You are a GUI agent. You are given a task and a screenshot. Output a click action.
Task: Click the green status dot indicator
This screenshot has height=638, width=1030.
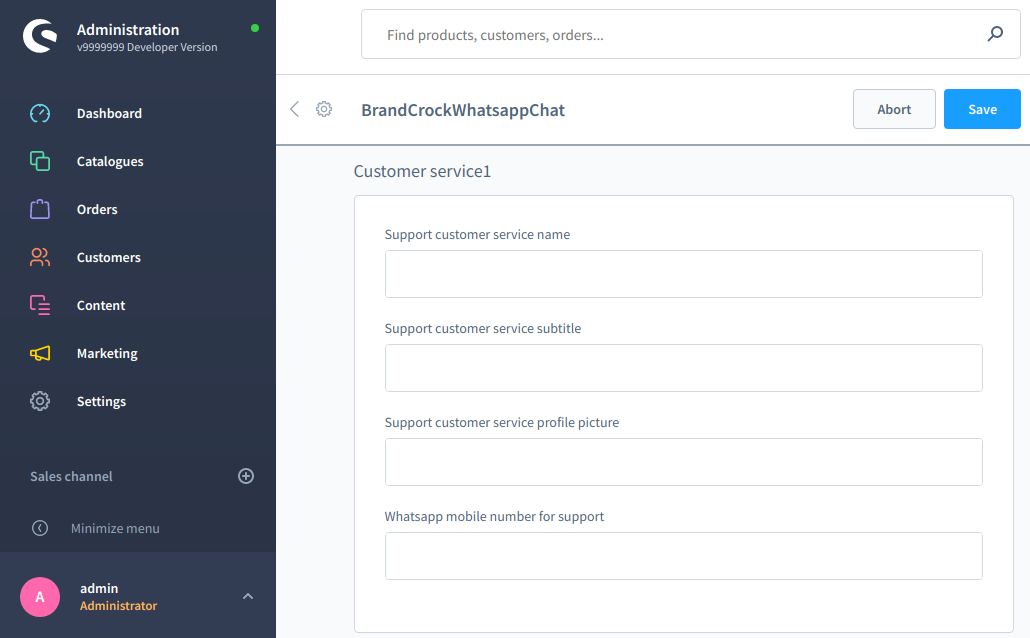pyautogui.click(x=255, y=28)
